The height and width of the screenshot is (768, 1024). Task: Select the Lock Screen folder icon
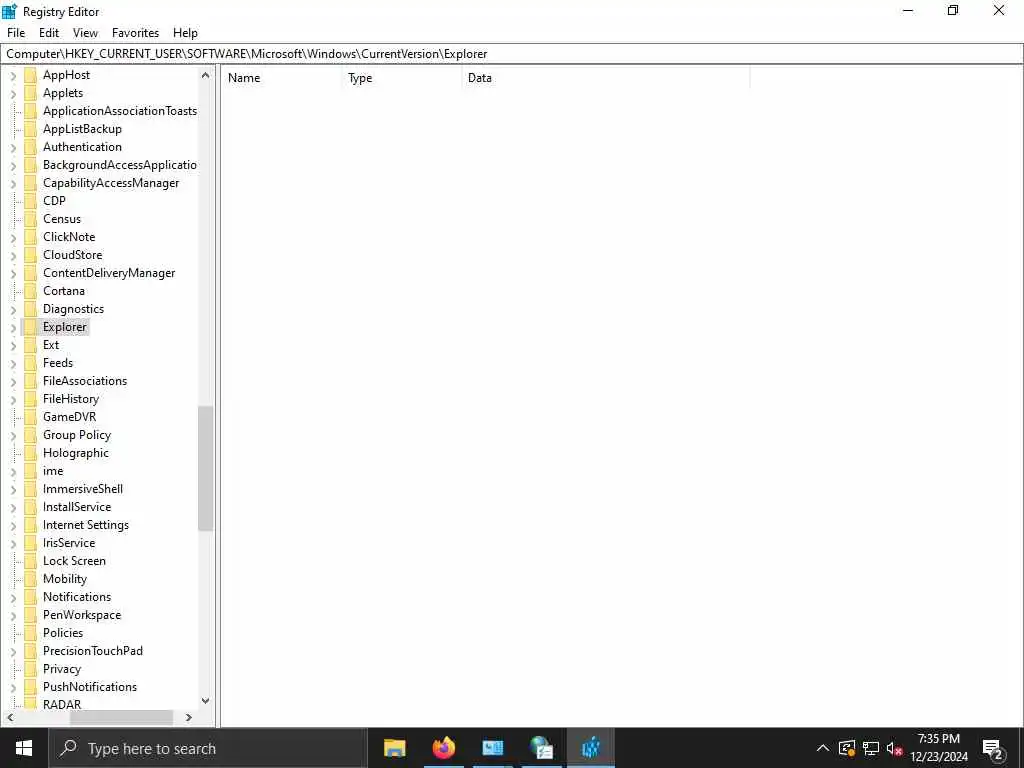[30, 560]
